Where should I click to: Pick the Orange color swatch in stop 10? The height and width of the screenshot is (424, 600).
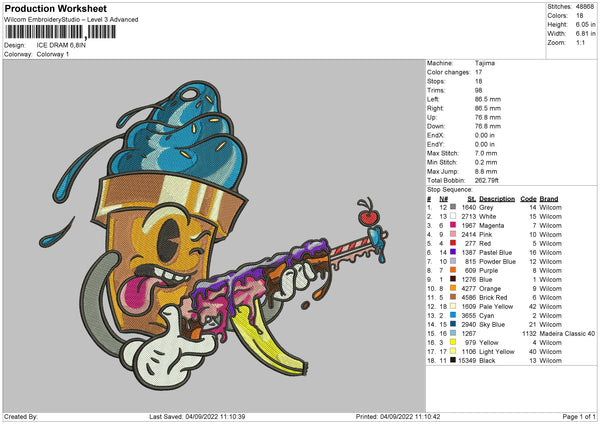pos(453,288)
